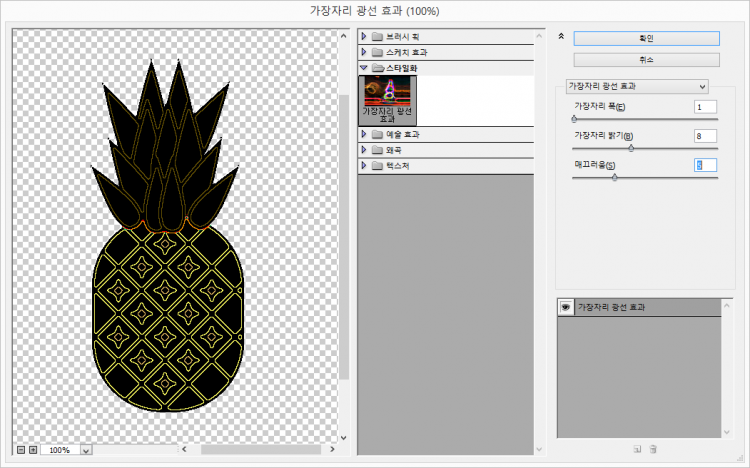The height and width of the screenshot is (468, 750).
Task: Delete the effect layer with trash icon
Action: [653, 449]
